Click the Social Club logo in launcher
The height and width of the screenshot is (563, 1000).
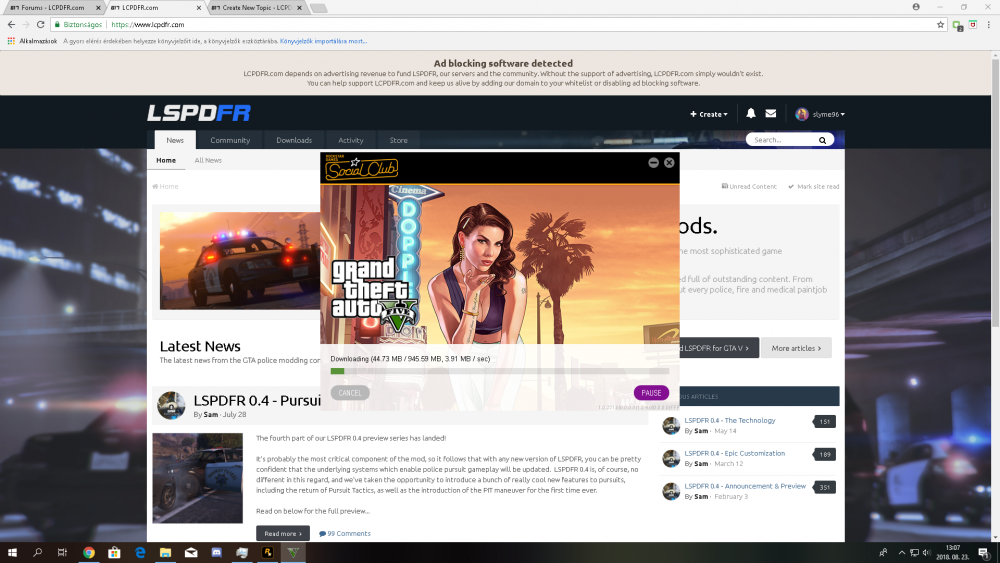[361, 168]
